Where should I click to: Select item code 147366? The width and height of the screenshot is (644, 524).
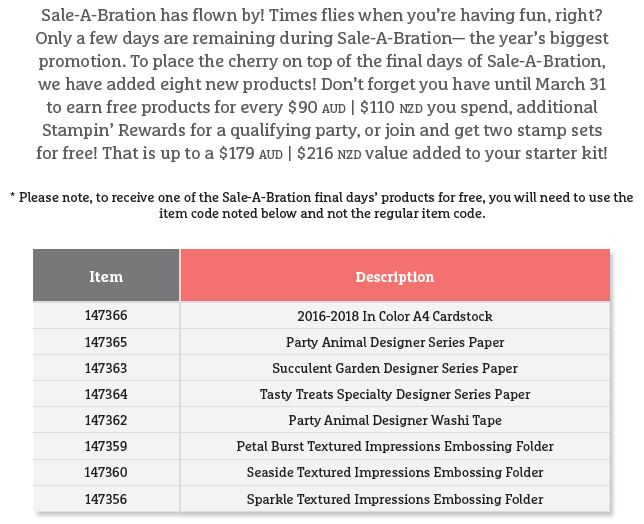pos(106,316)
